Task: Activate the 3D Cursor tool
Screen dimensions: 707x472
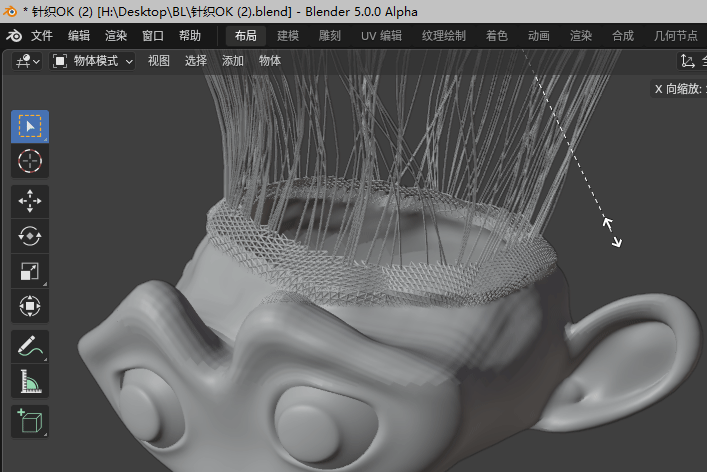Action: (x=30, y=161)
